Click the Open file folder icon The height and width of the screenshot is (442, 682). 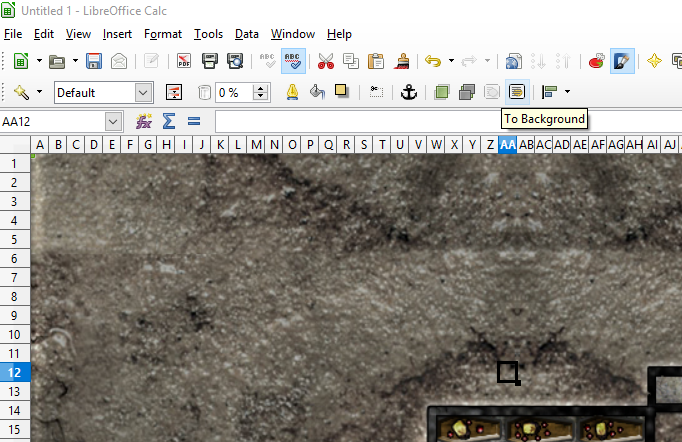[x=57, y=61]
